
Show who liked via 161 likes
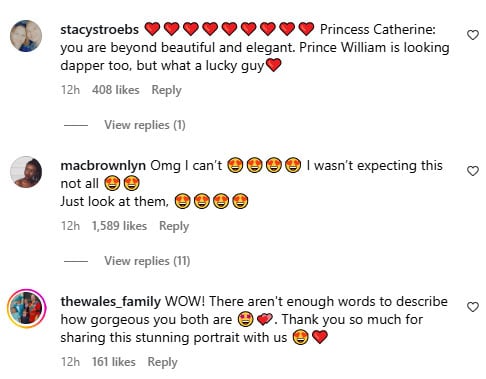[114, 362]
